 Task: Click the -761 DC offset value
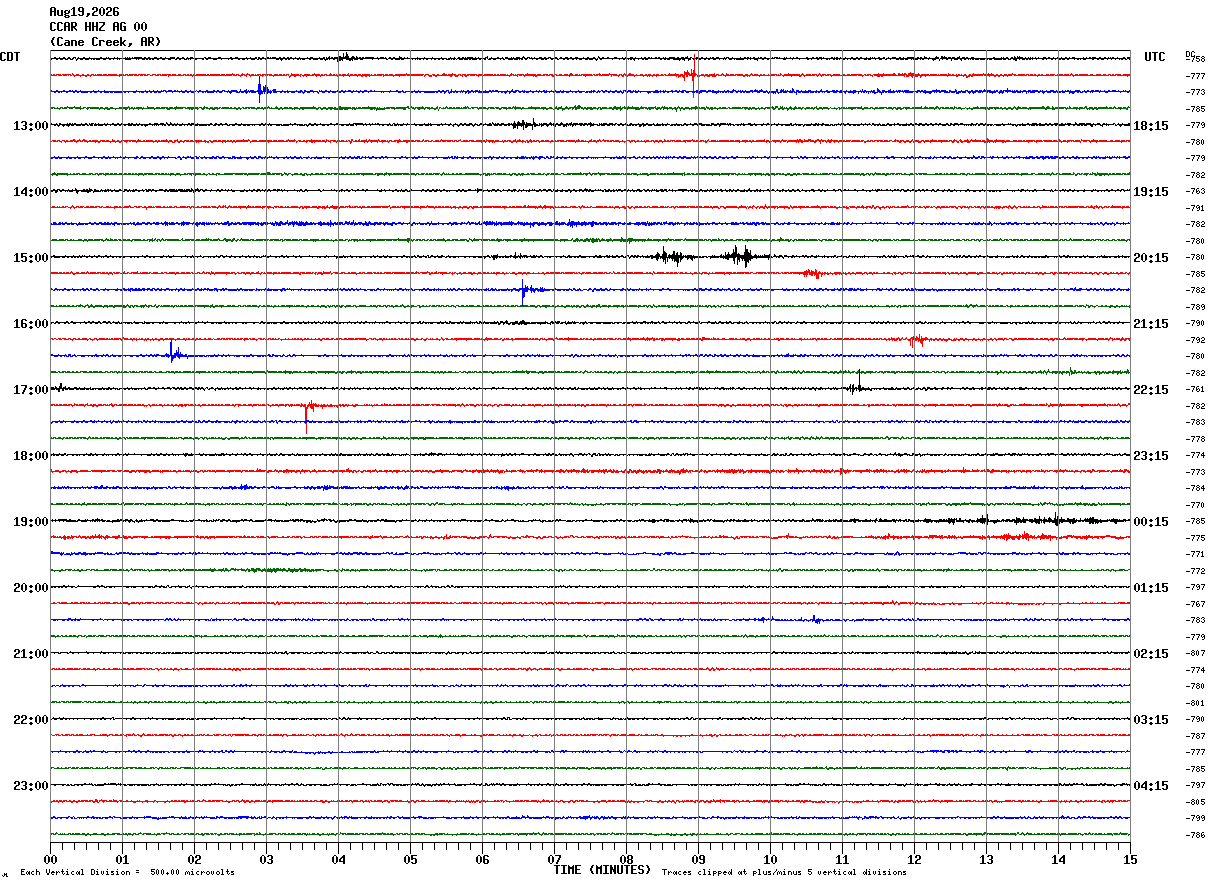click(x=1195, y=389)
